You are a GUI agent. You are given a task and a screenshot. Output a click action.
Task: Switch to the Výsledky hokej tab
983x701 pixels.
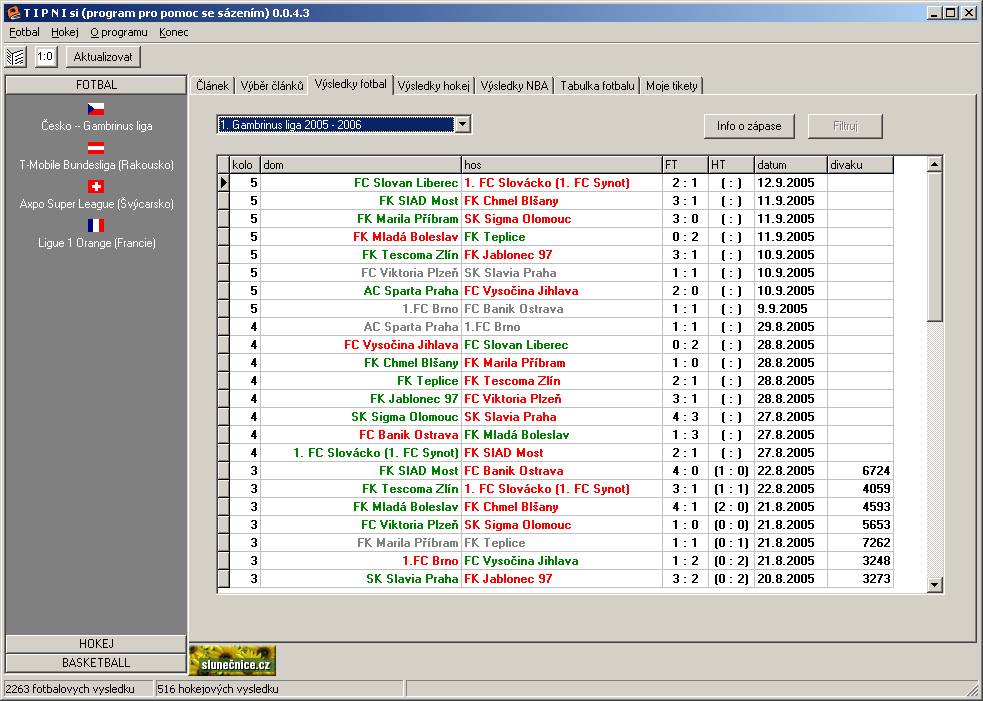click(433, 86)
